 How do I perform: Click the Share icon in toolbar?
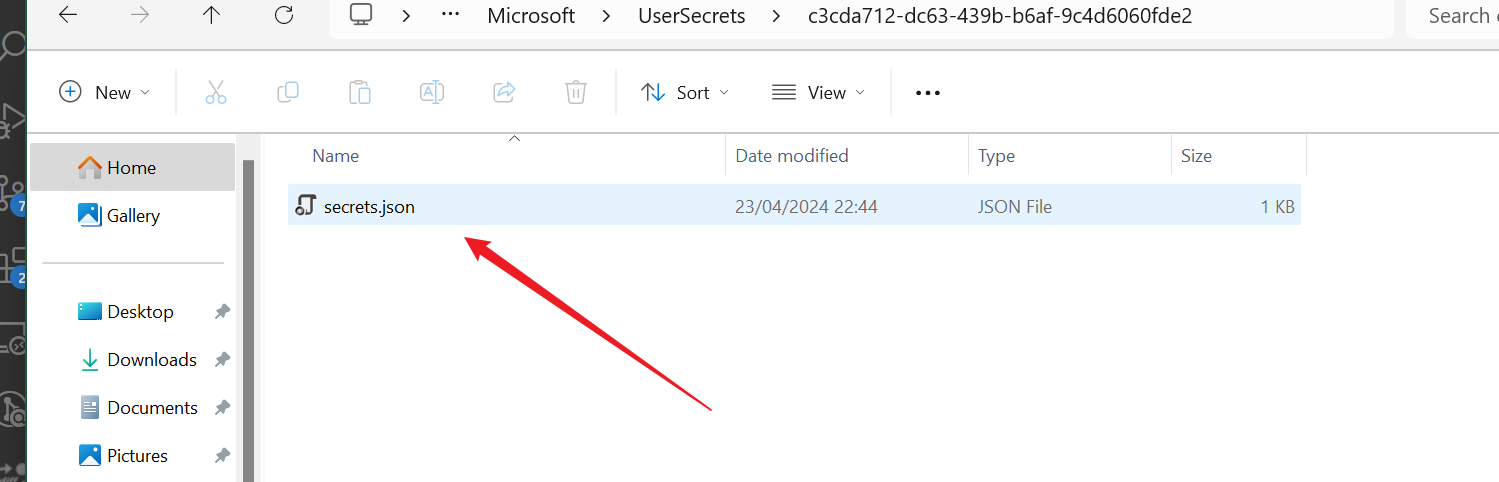point(504,92)
